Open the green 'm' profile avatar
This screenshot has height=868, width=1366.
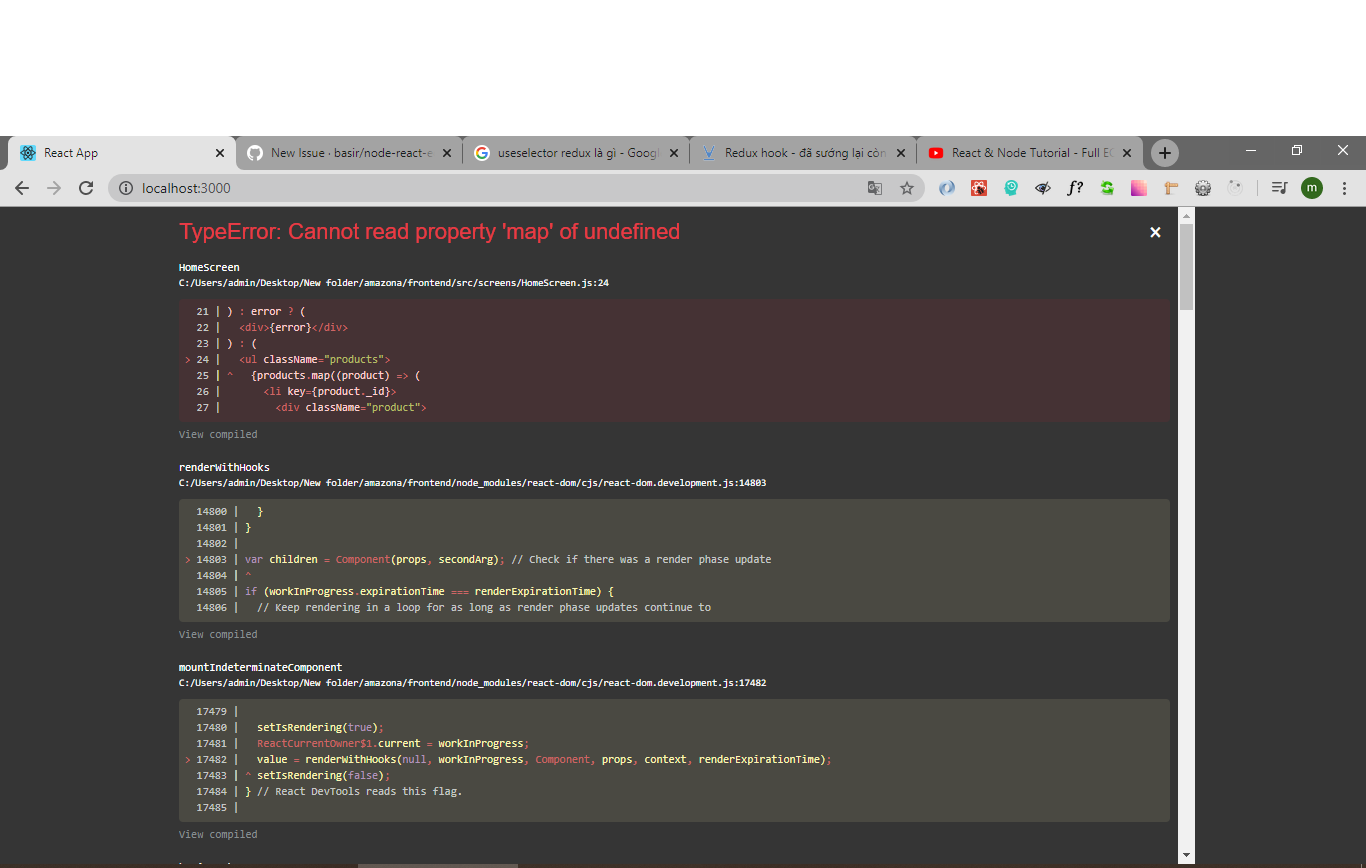tap(1312, 188)
